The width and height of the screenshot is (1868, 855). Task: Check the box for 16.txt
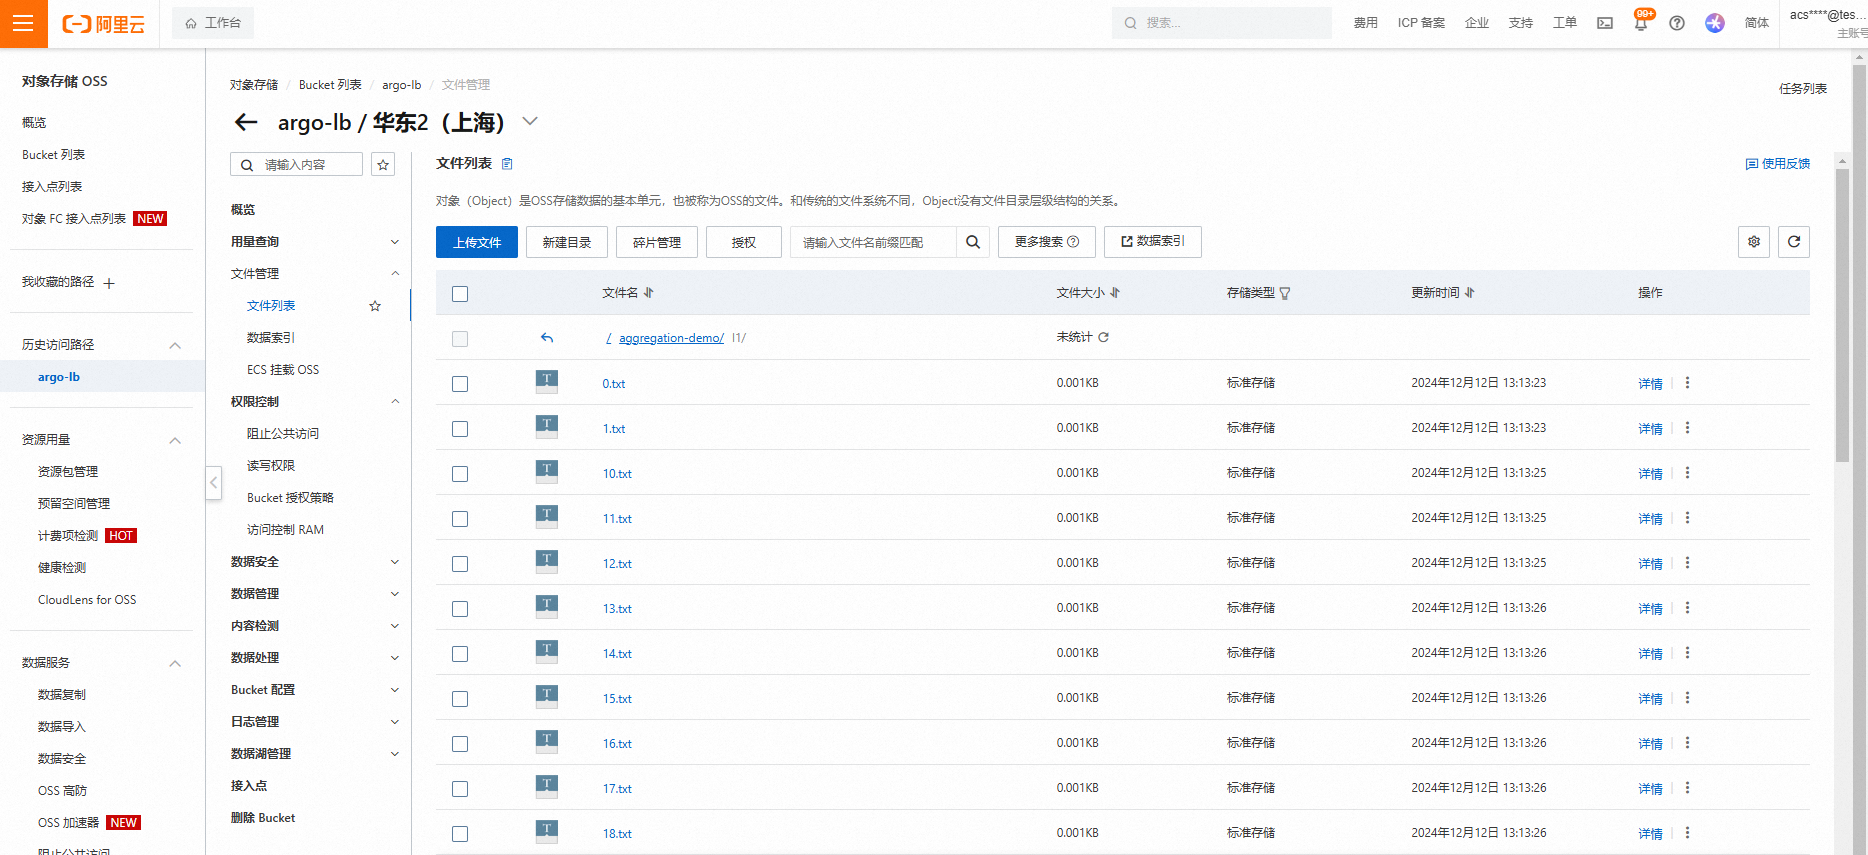click(460, 744)
